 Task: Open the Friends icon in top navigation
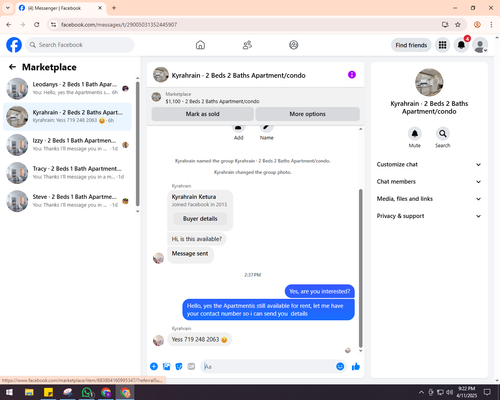tap(247, 45)
